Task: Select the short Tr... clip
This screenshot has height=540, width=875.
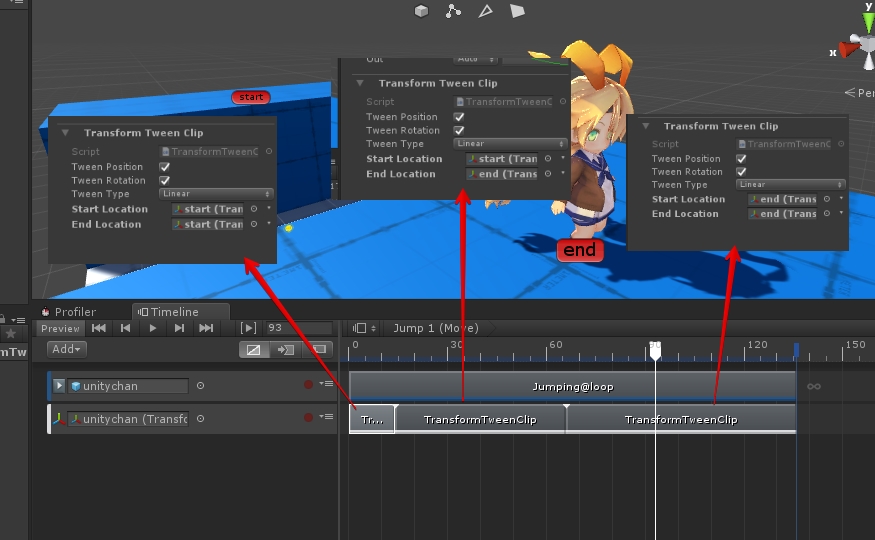Action: pyautogui.click(x=372, y=420)
